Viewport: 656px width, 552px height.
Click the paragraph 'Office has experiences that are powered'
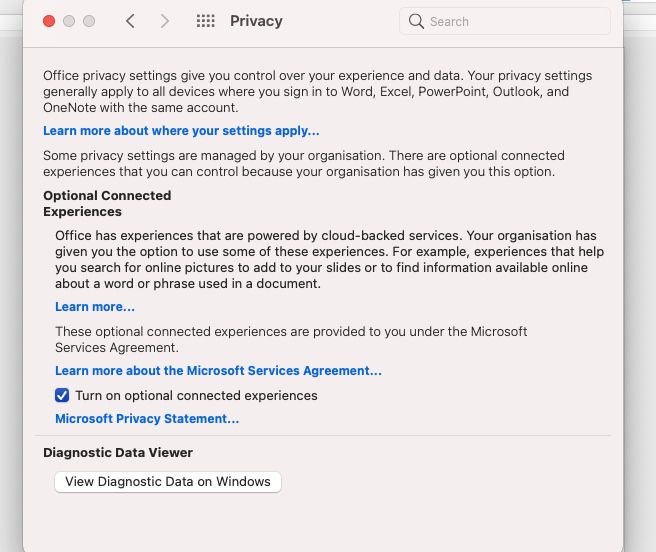[329, 259]
